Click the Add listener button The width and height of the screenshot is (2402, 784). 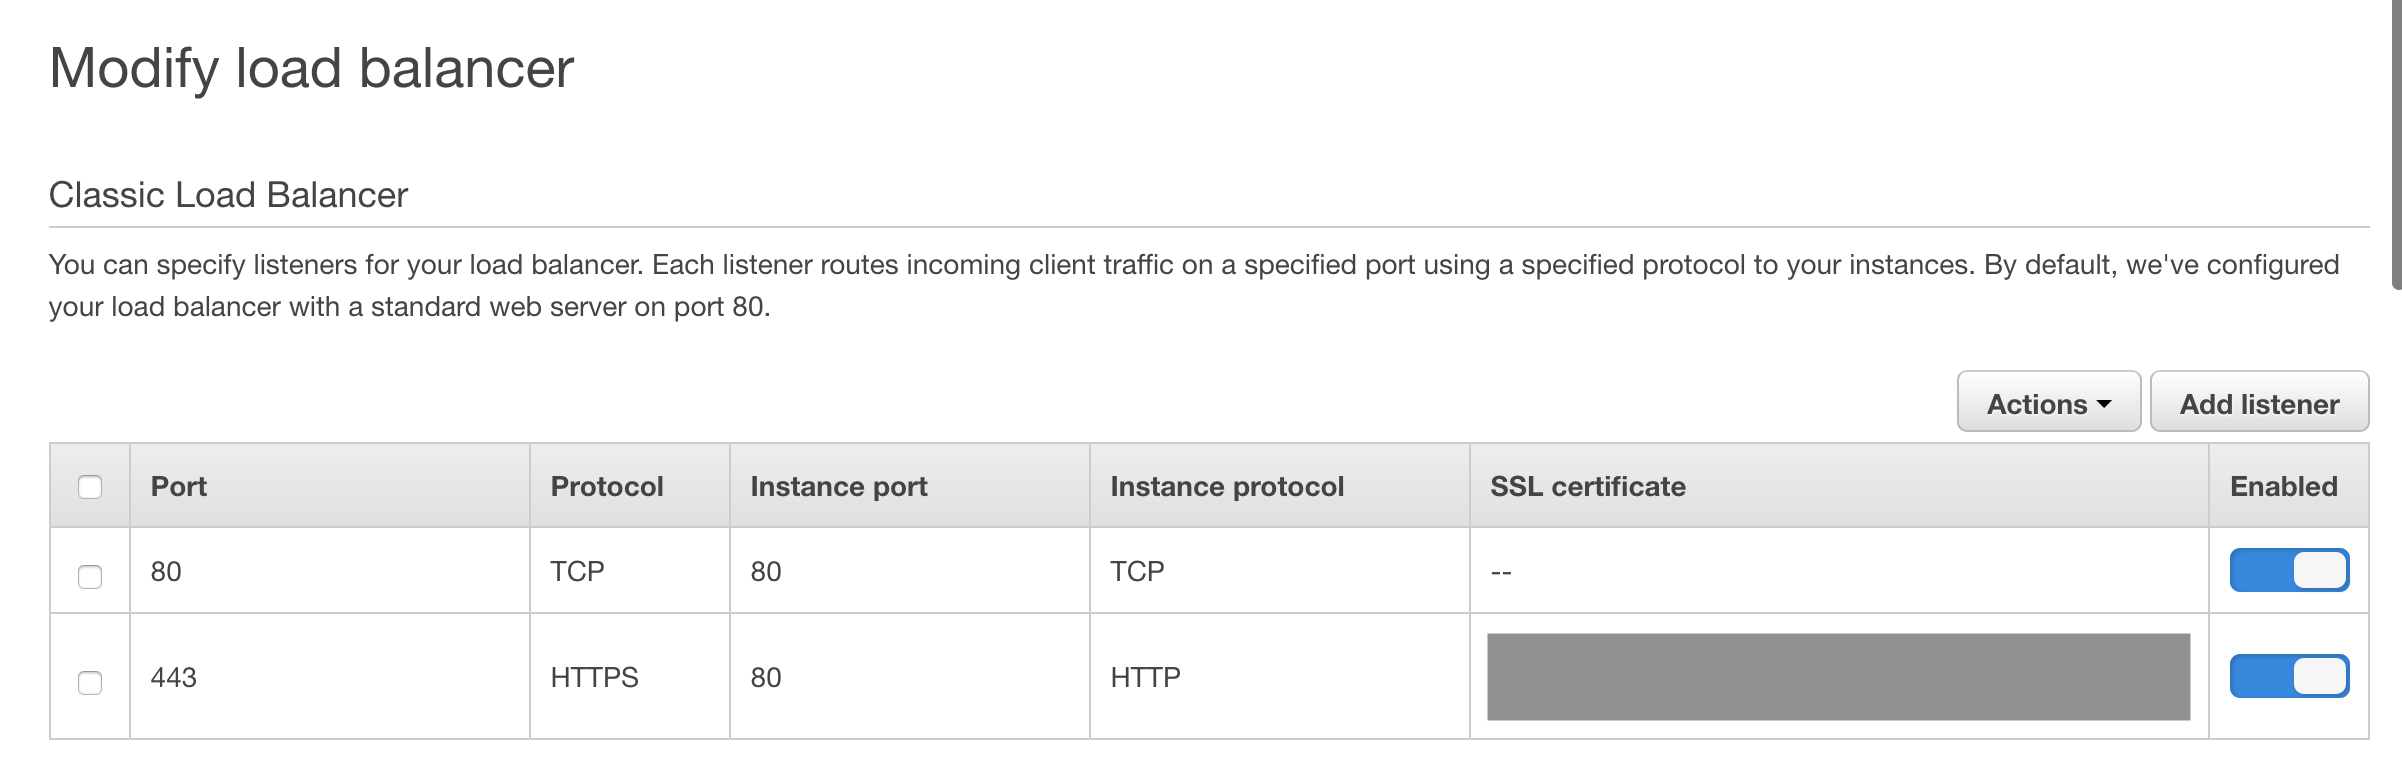pos(2259,402)
